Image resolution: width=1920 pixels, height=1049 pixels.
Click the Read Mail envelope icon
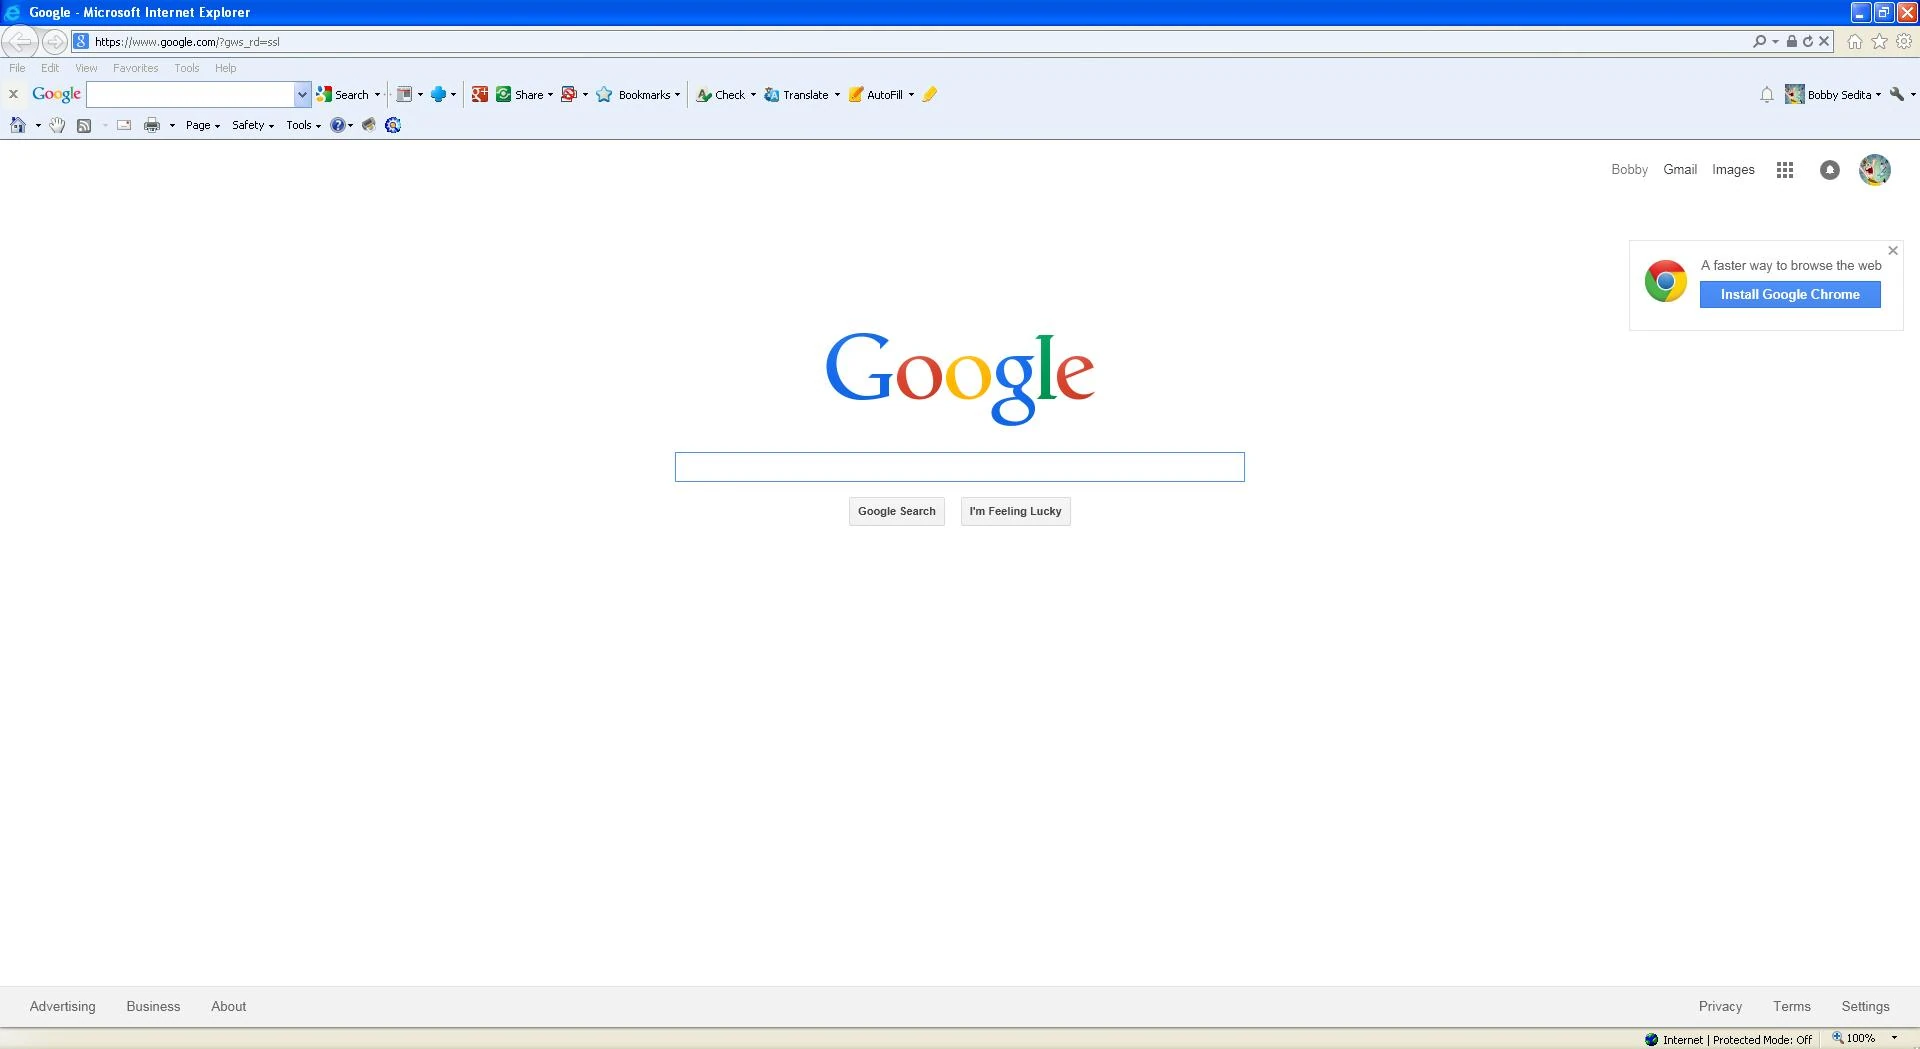point(124,125)
